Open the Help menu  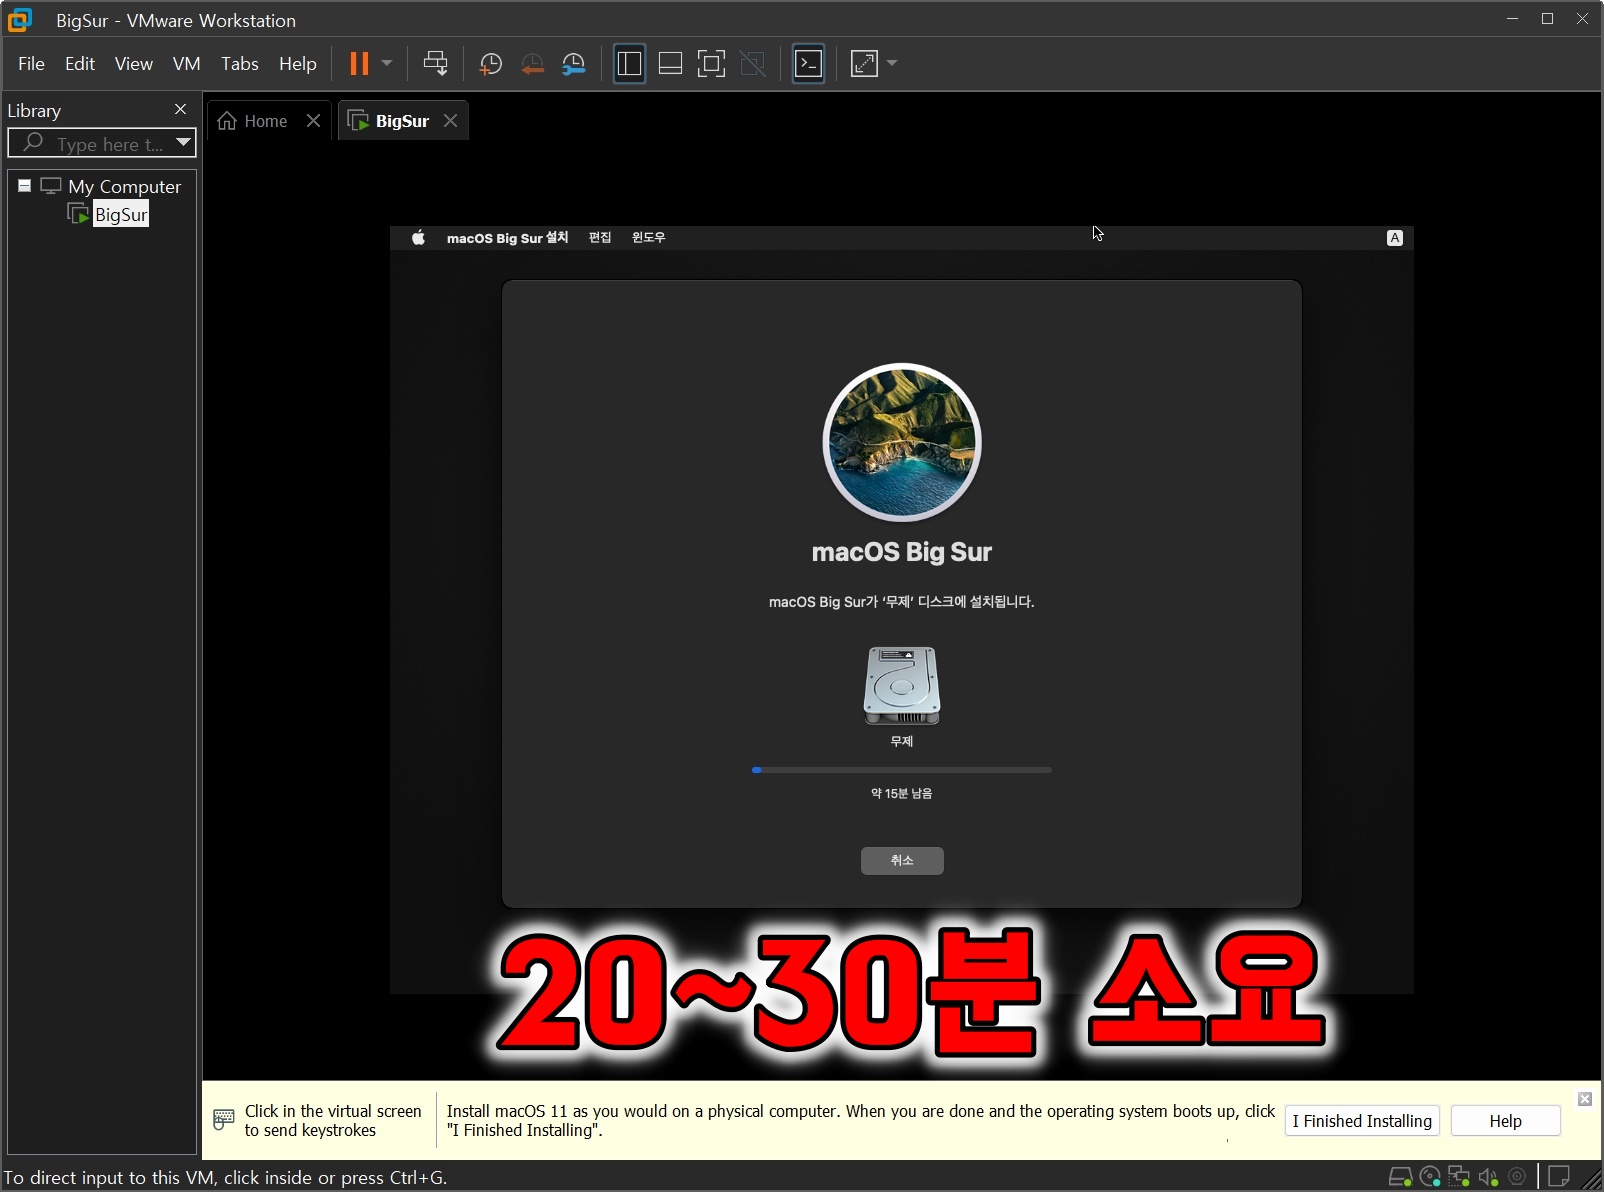coord(298,64)
